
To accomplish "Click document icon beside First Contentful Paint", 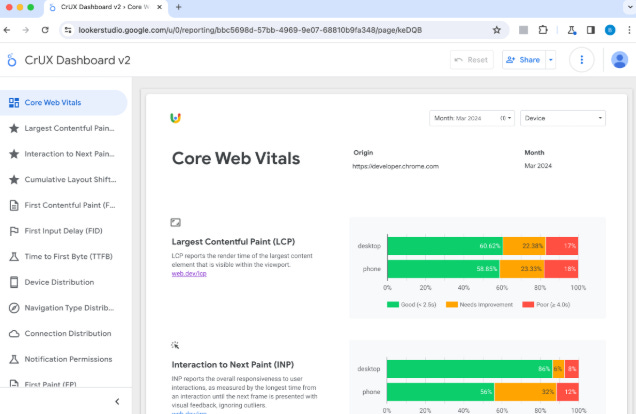I will 14,205.
